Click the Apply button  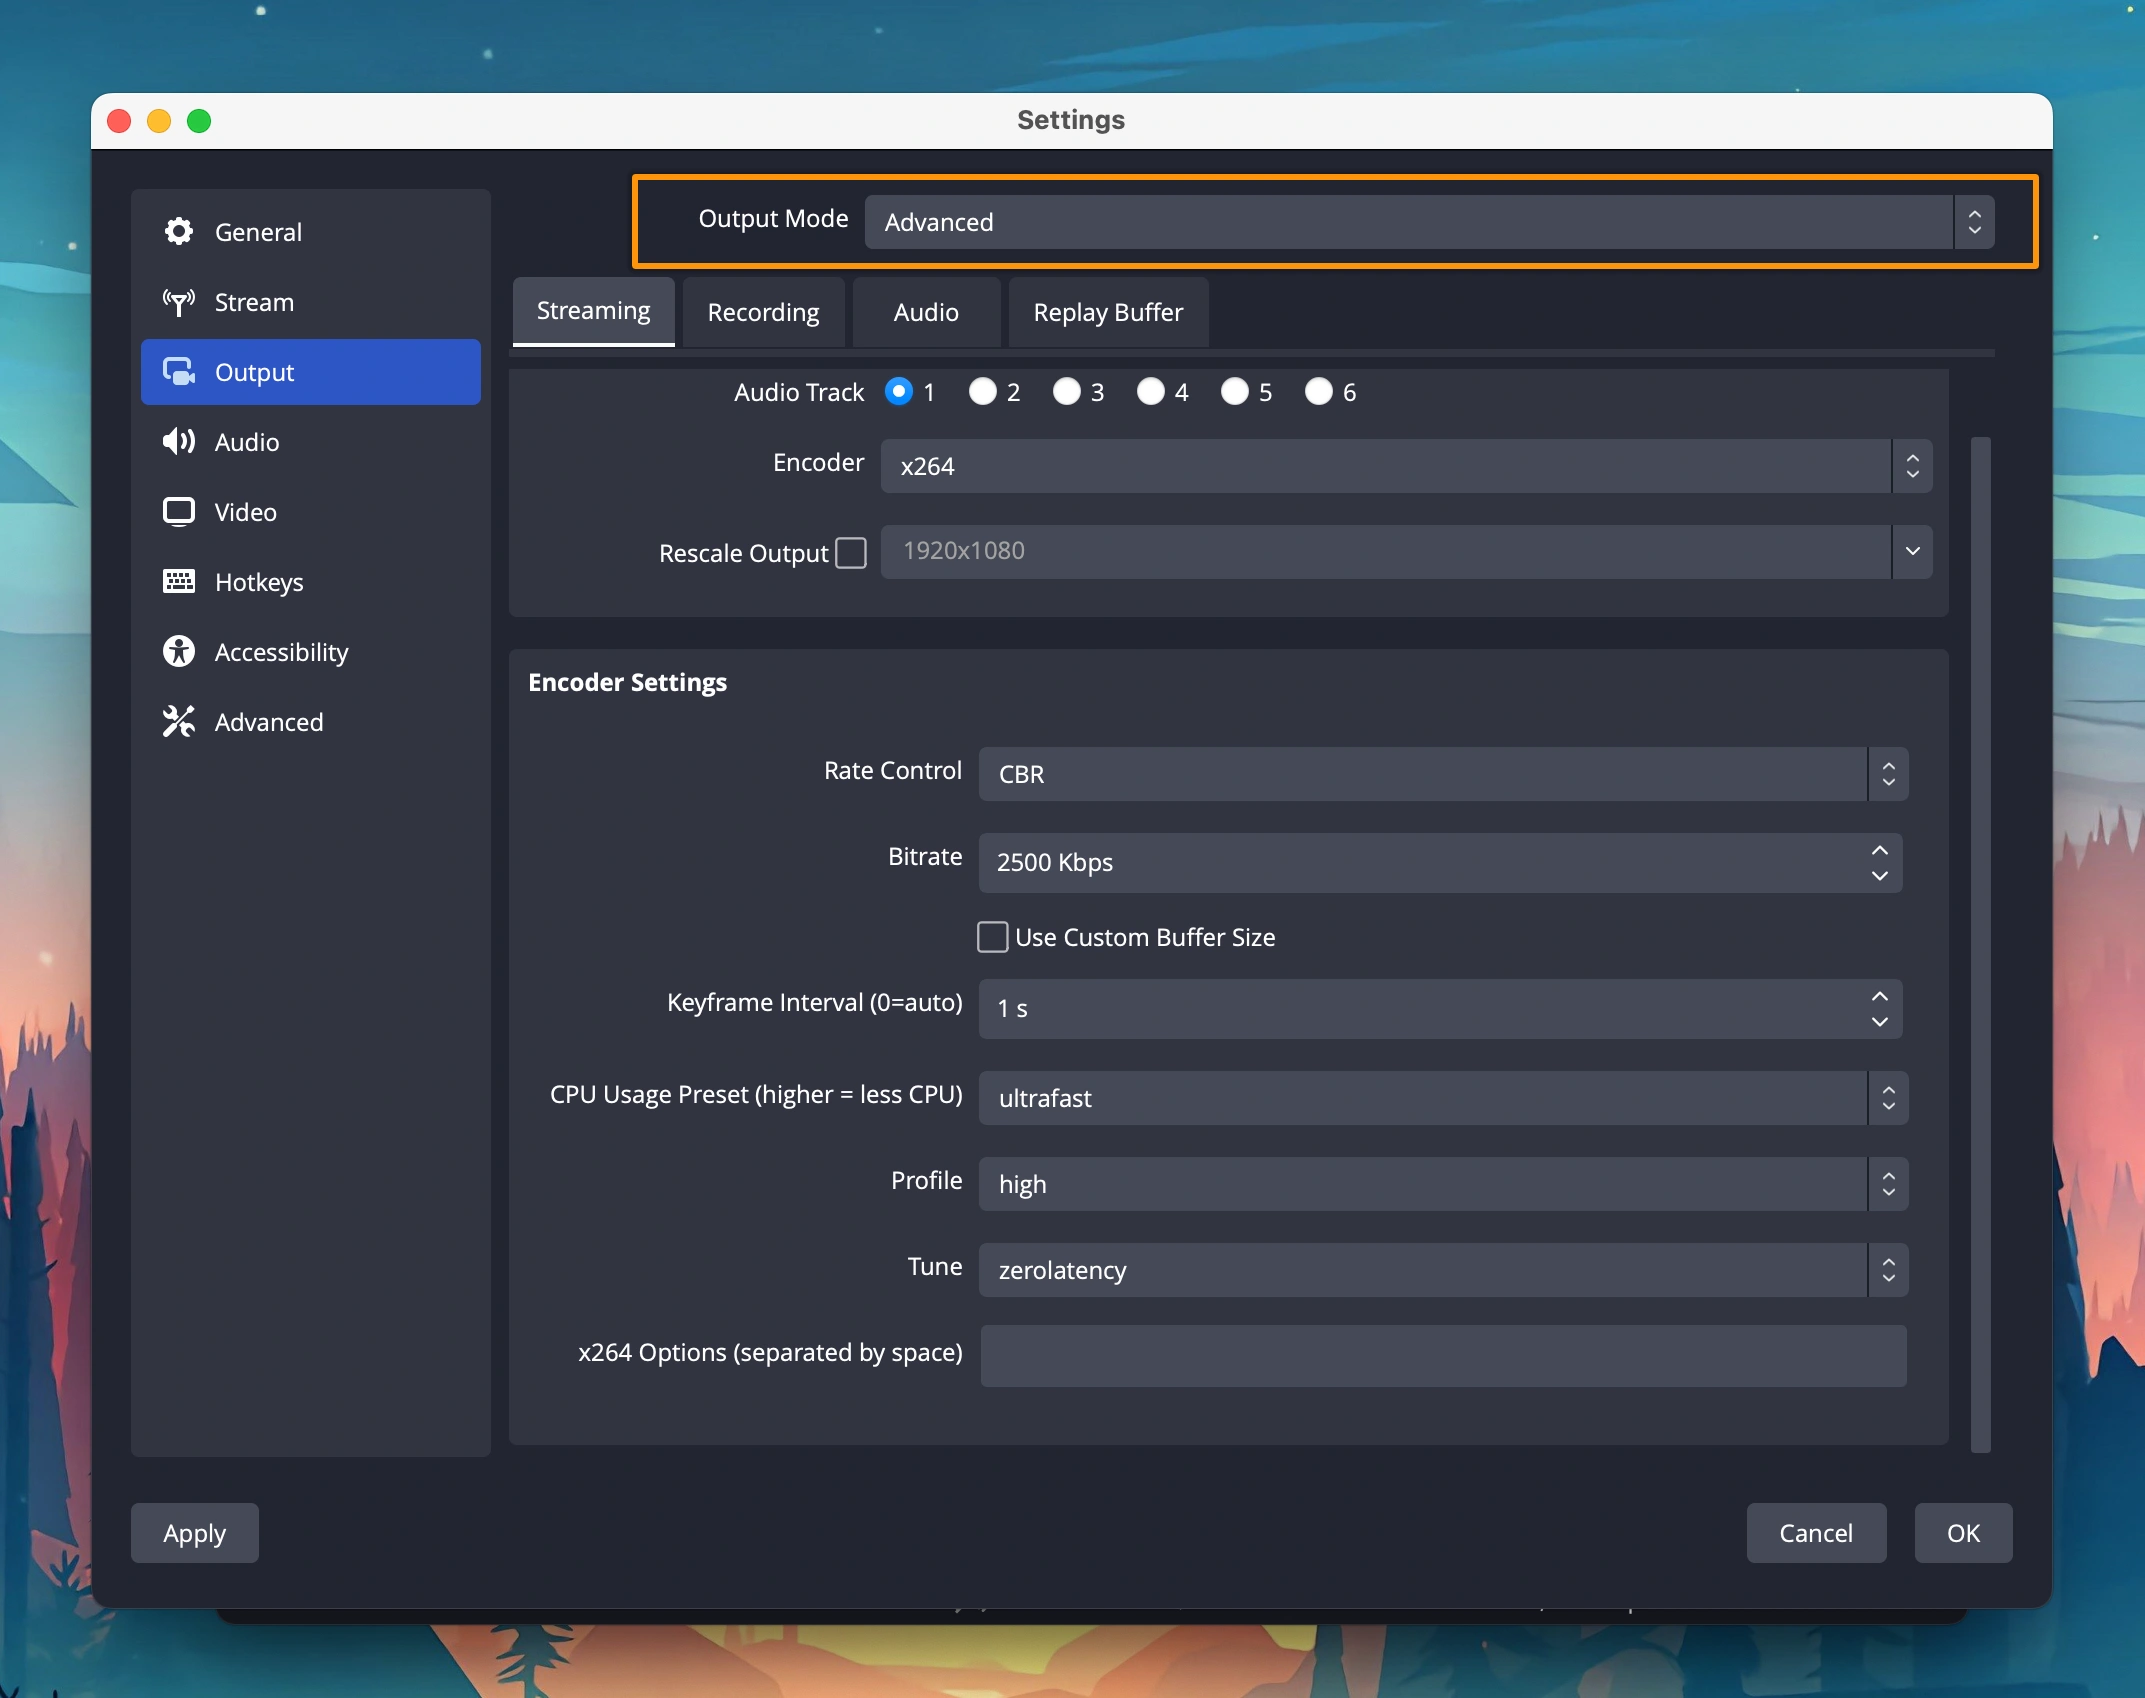point(195,1533)
